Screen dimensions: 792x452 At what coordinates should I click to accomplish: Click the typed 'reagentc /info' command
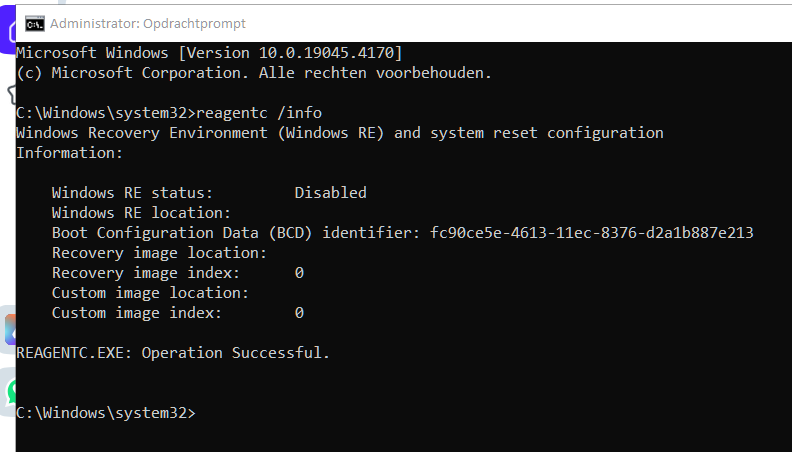(260, 112)
